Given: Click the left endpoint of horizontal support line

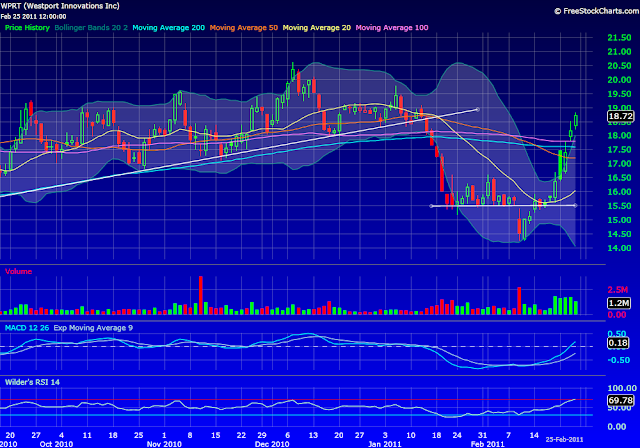Looking at the screenshot, I should click(x=431, y=206).
